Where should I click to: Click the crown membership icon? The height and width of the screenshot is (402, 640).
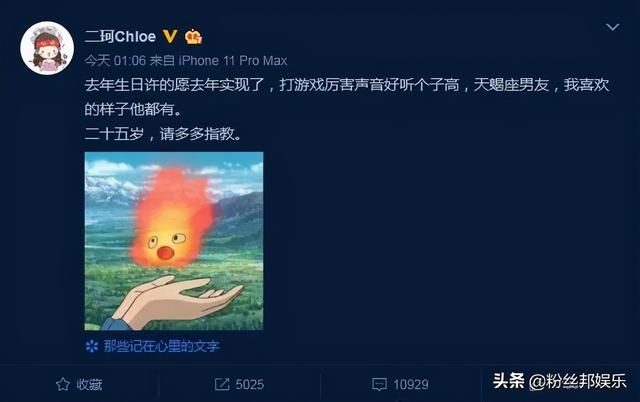[x=193, y=37]
